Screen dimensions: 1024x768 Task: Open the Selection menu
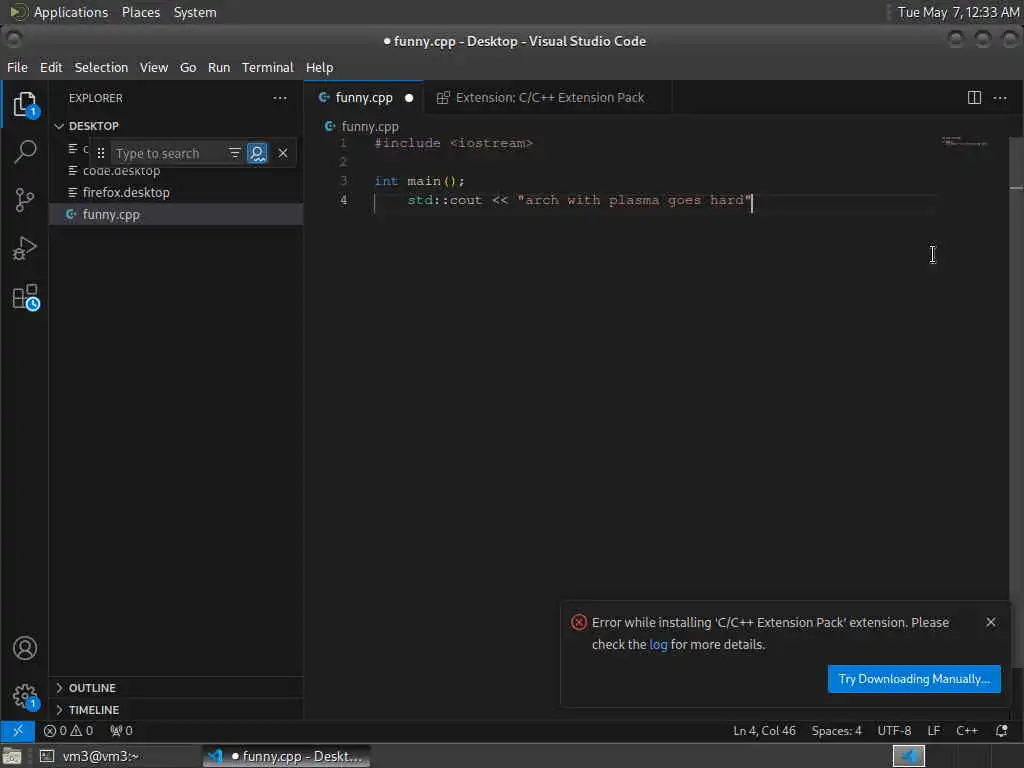click(101, 67)
